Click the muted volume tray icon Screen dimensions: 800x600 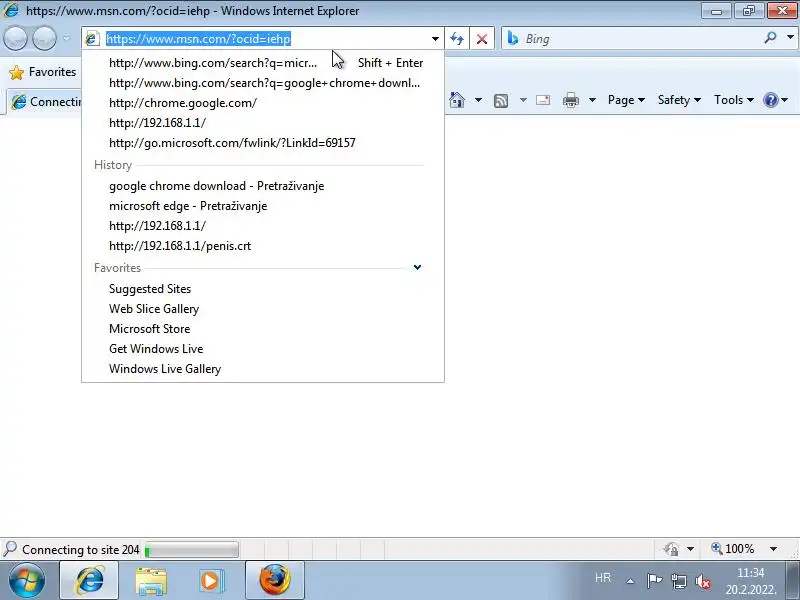[703, 581]
